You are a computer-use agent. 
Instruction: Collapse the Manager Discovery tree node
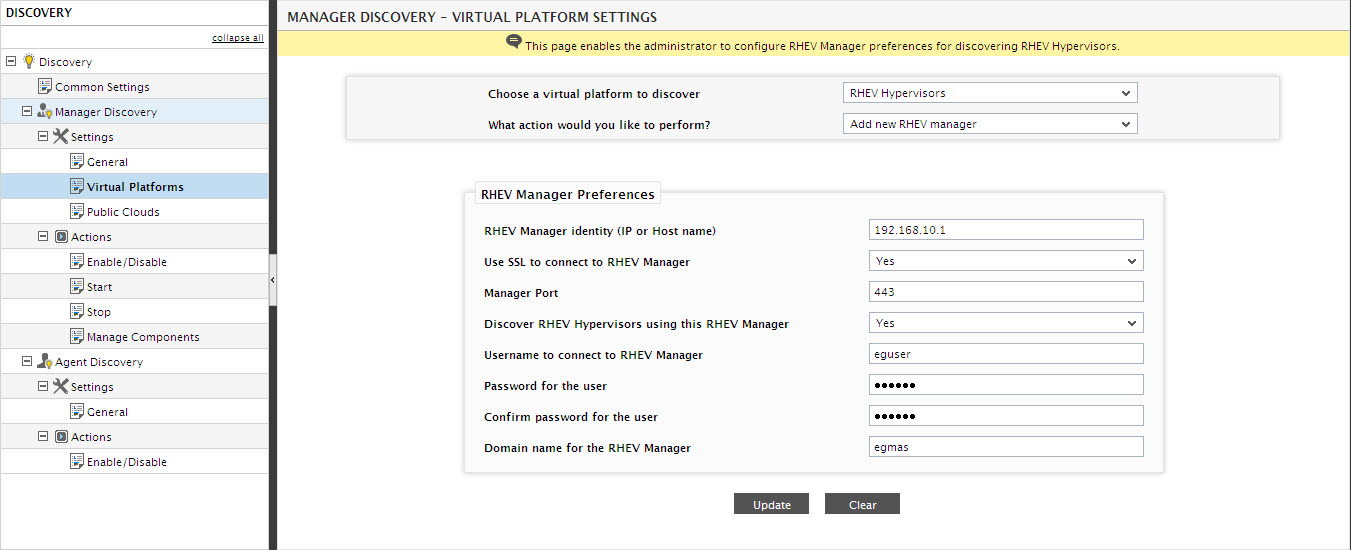[27, 111]
